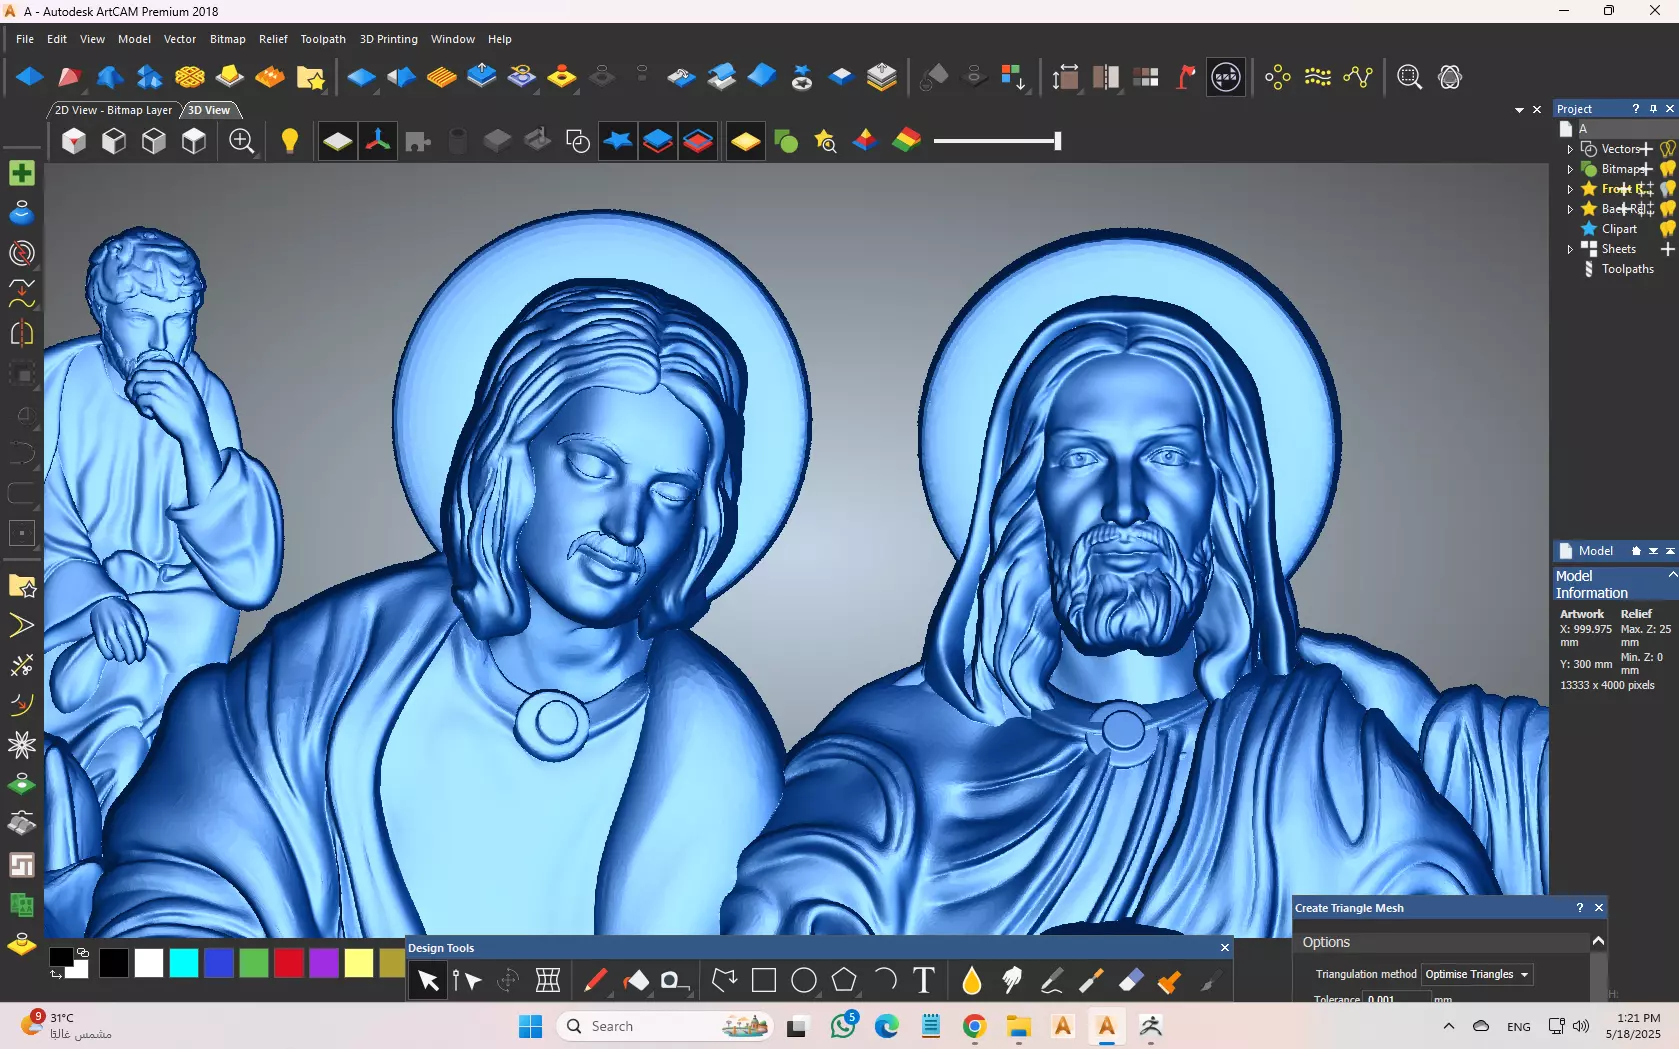Viewport: 1679px width, 1049px height.
Task: Choose the Node Editing tool
Action: click(x=467, y=981)
